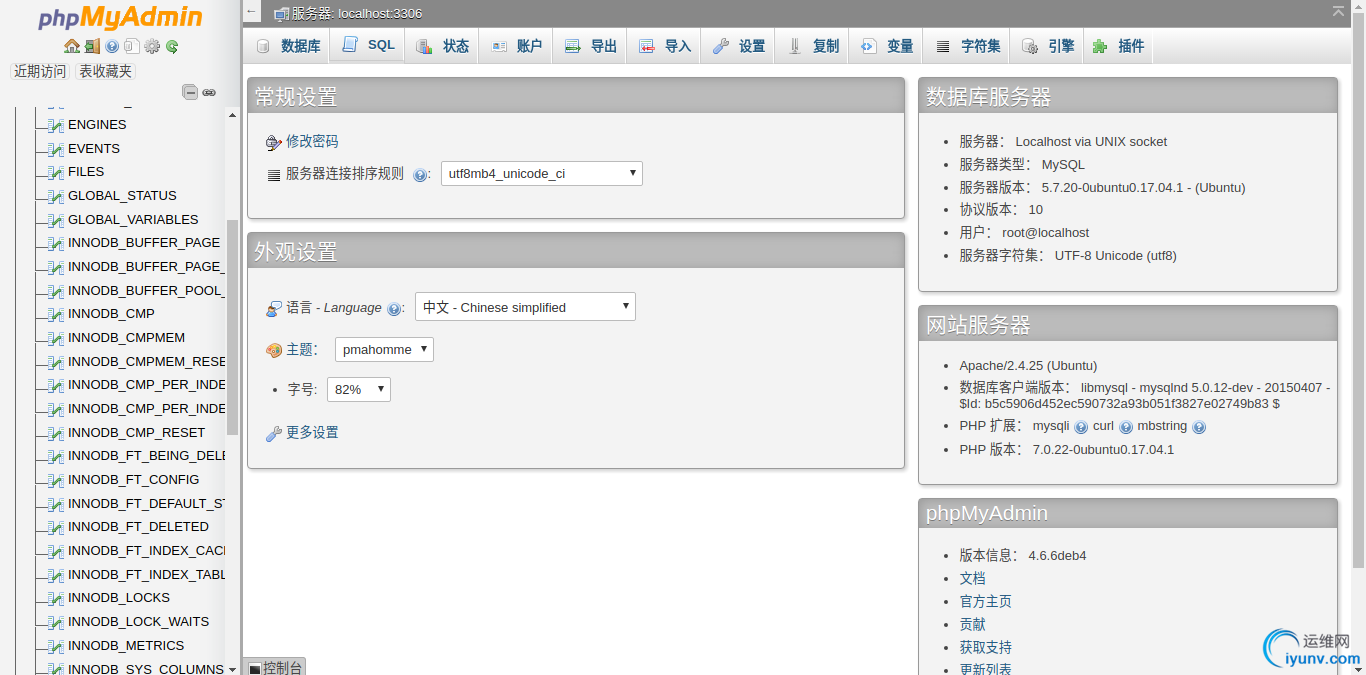Select the INNODB_BUFFER_PAGE table

pos(144,243)
